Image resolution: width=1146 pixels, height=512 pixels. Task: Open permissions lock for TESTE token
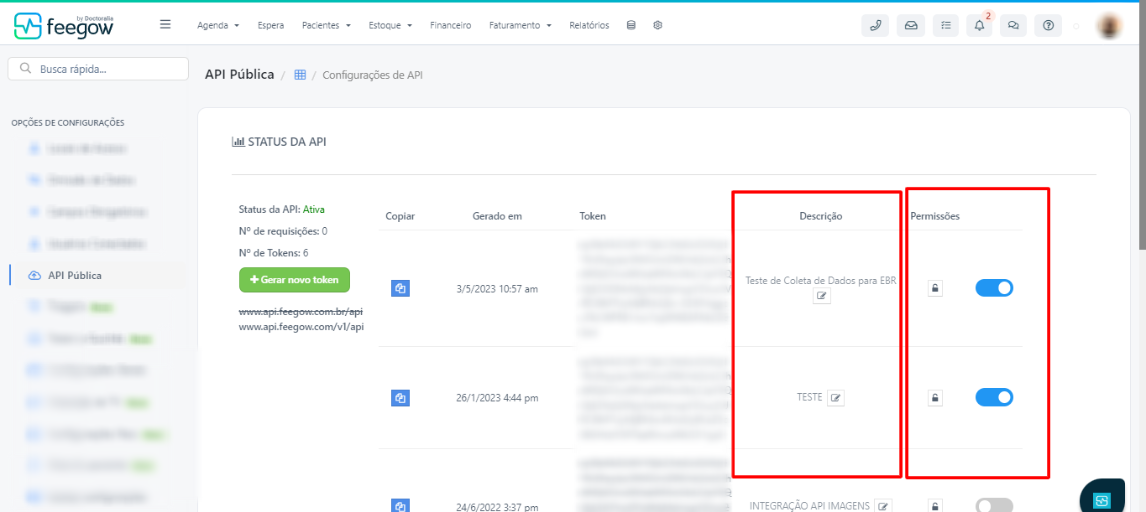click(935, 398)
